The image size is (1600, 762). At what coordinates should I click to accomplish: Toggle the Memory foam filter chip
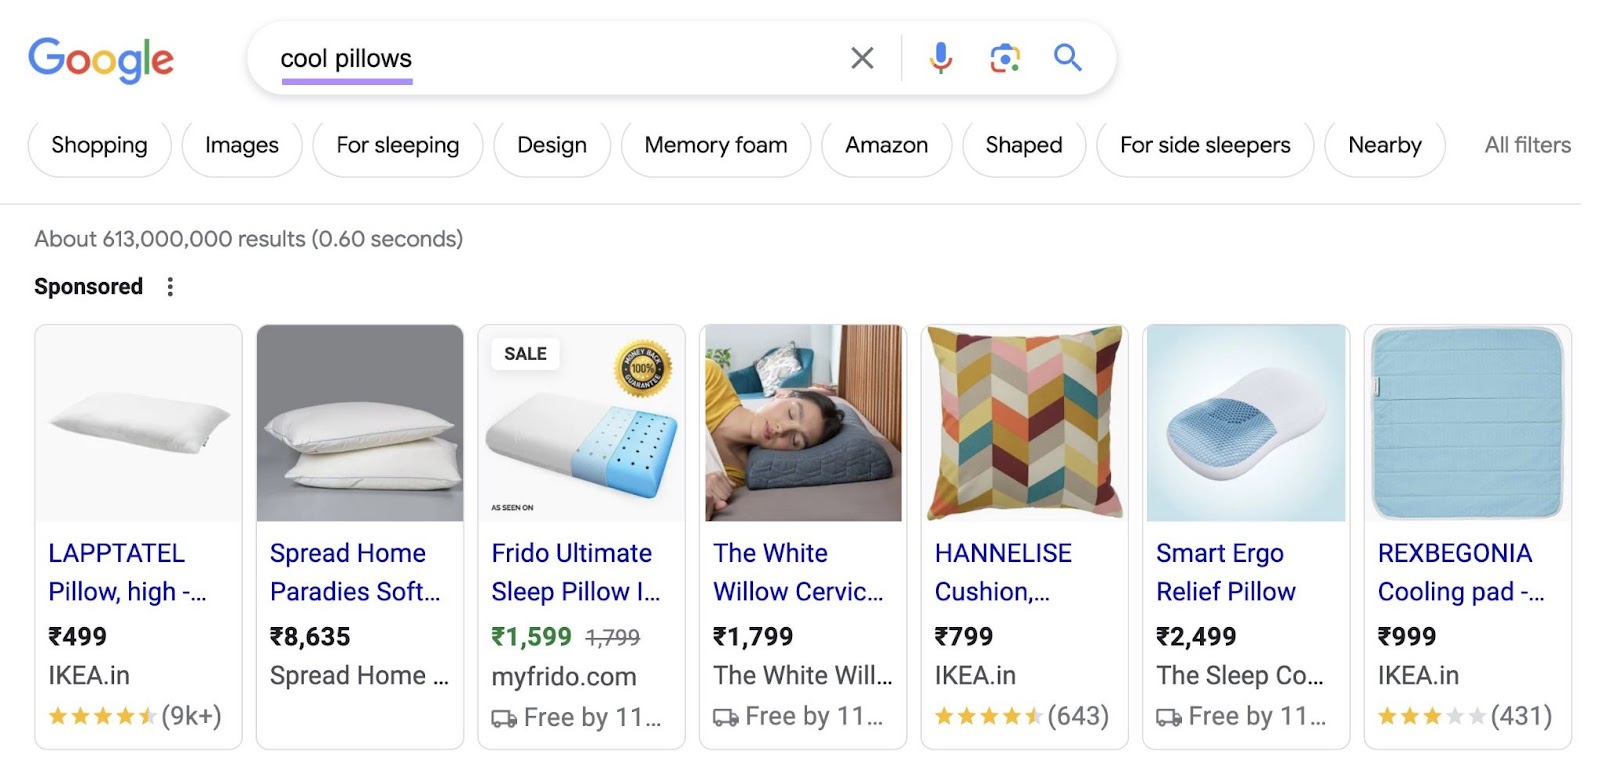714,145
